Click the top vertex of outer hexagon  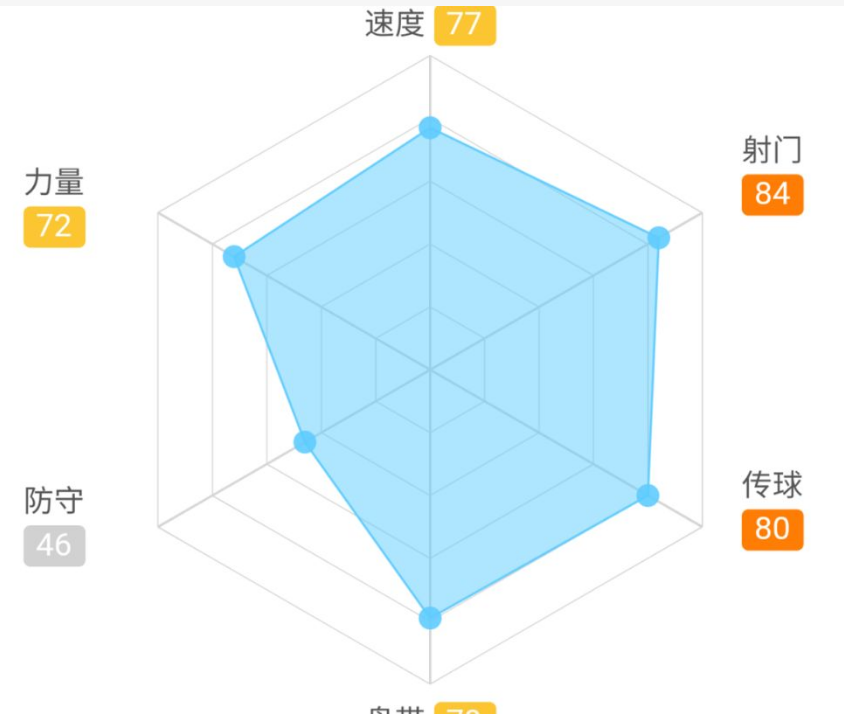[x=430, y=57]
